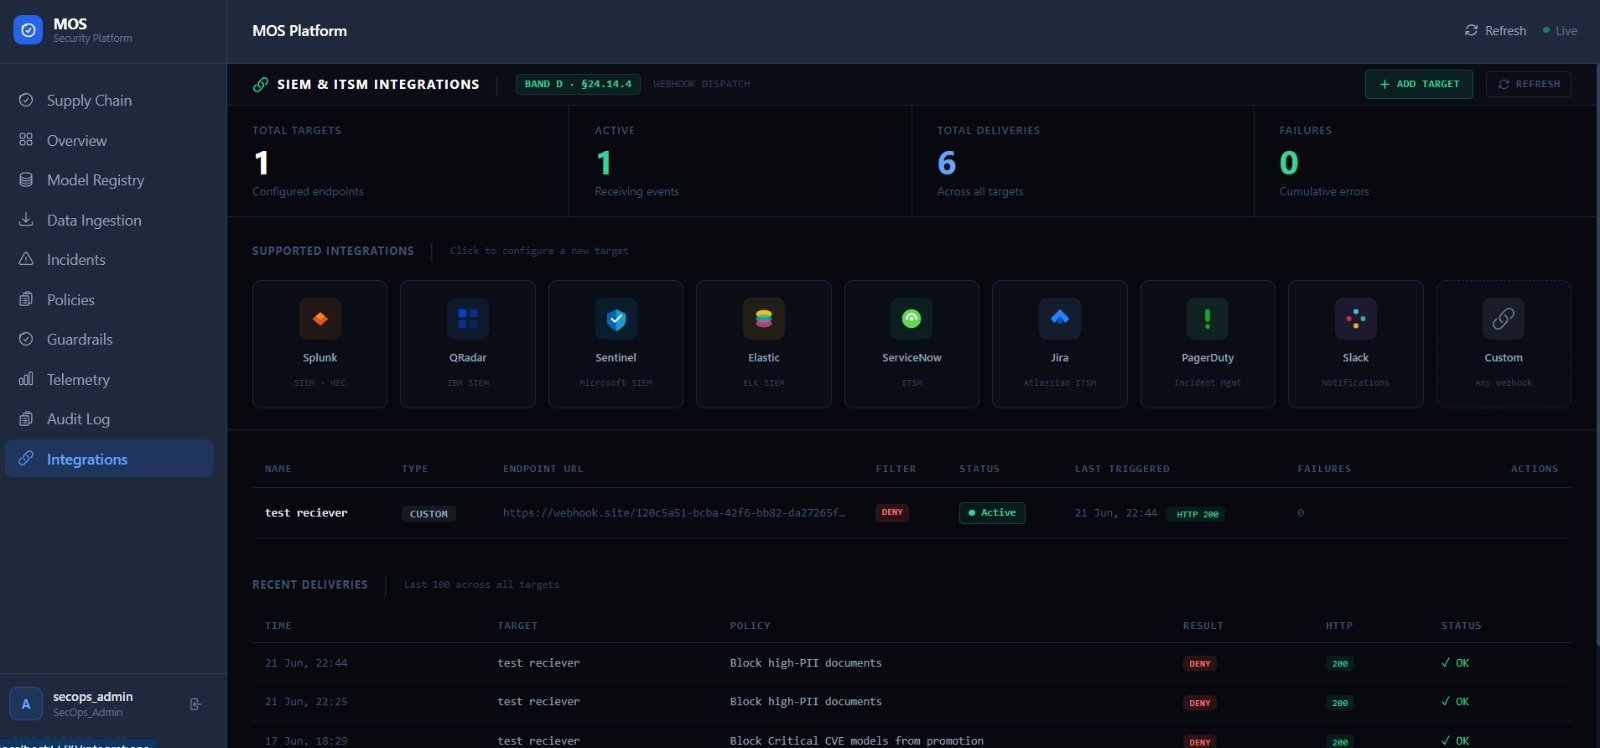
Task: Click the "test reciever" target name
Action: 306,513
